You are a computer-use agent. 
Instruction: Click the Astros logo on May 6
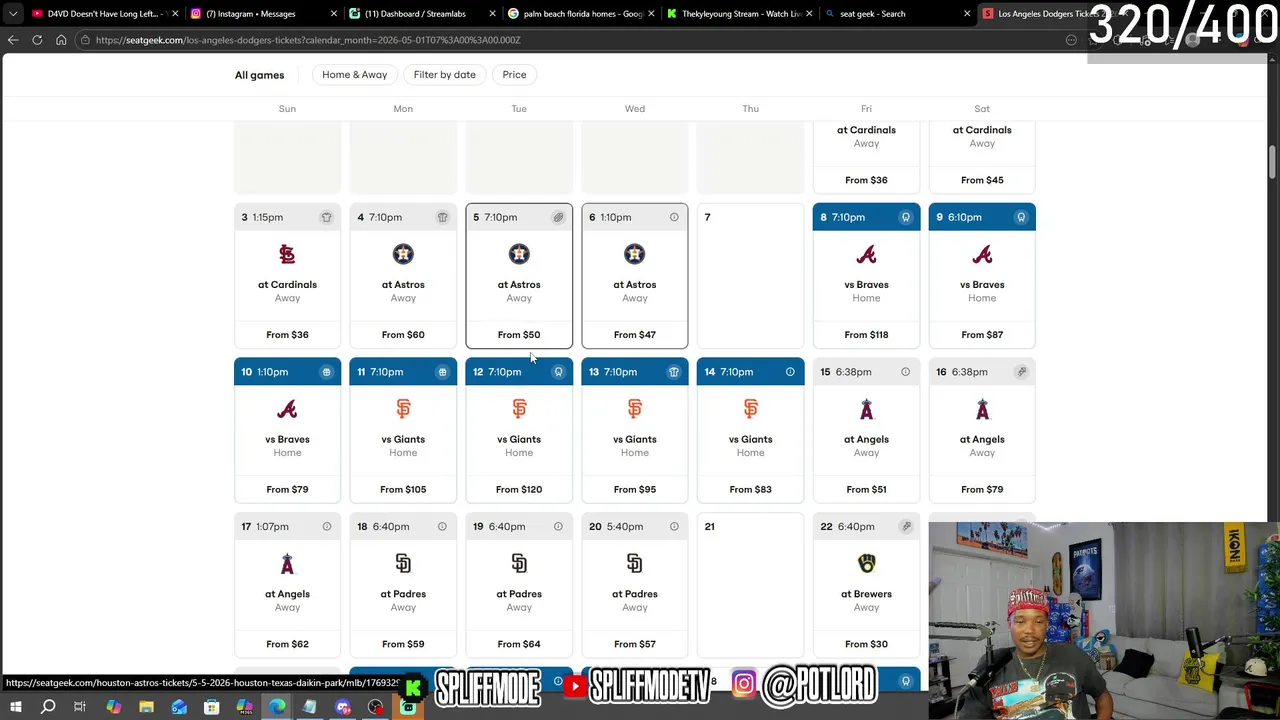(635, 255)
